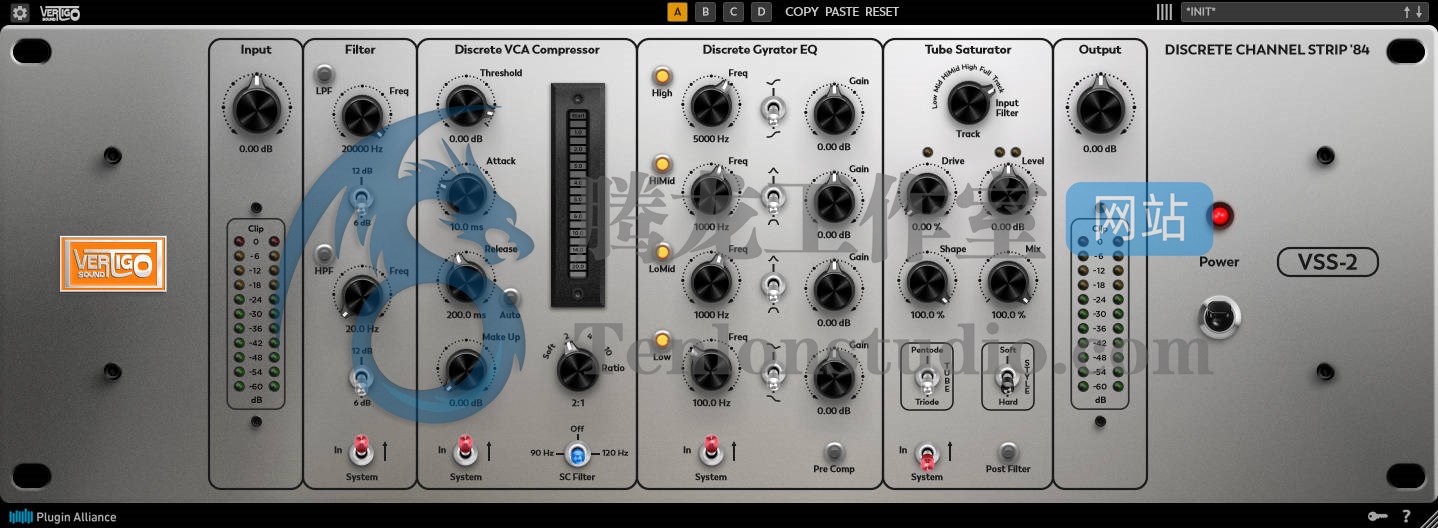Flip the HPF 12 dB / 6 dB slope switch
Image resolution: width=1438 pixels, height=528 pixels.
[x=362, y=378]
